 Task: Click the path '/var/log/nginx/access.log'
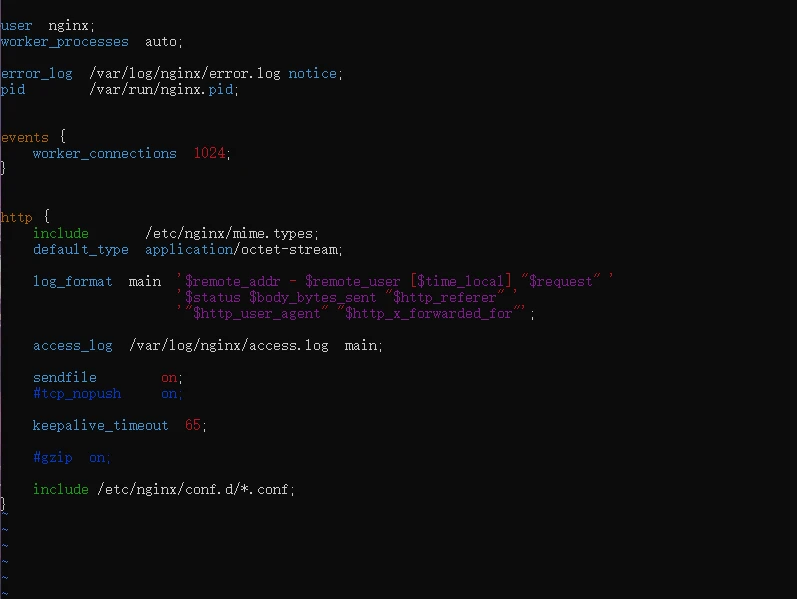click(229, 346)
